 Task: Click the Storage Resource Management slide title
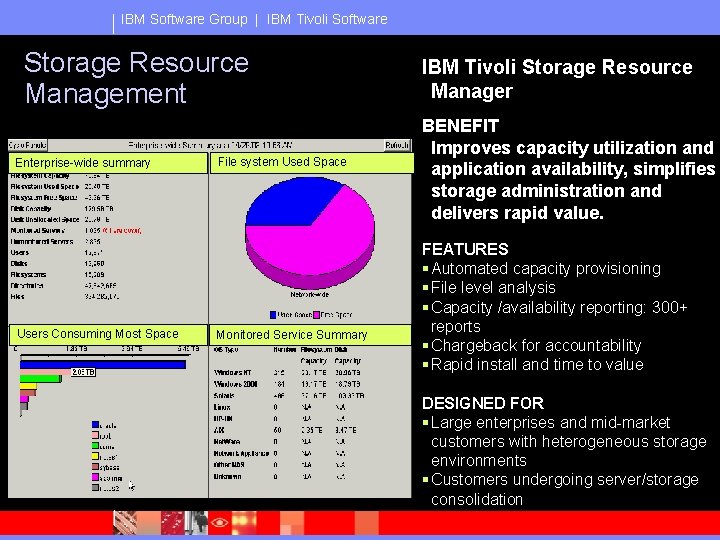[x=137, y=78]
